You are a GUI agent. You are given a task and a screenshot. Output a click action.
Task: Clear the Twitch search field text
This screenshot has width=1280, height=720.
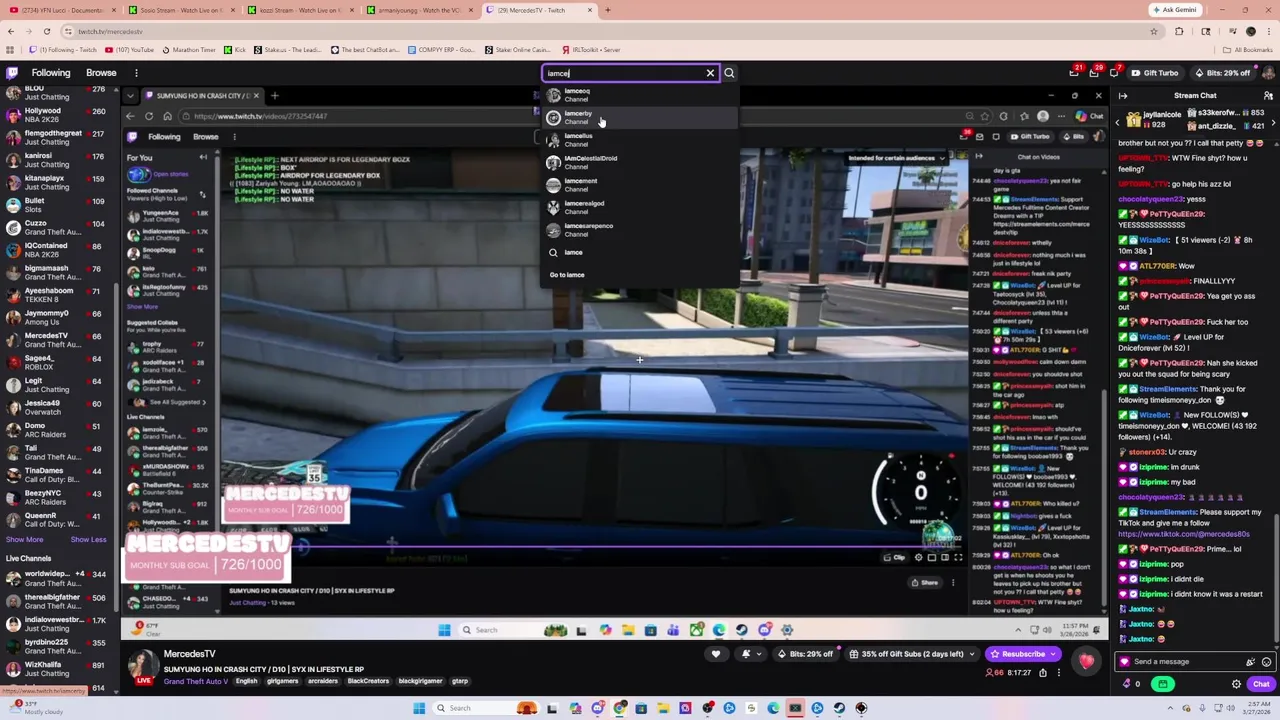(x=710, y=73)
